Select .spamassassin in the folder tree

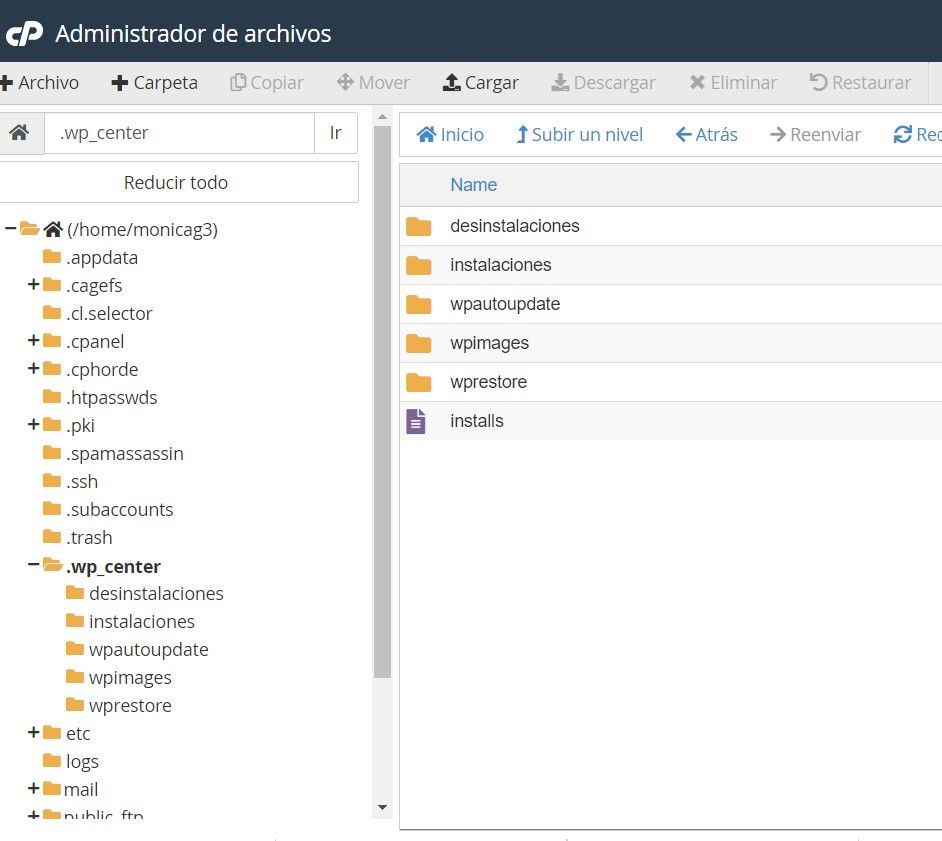click(125, 454)
